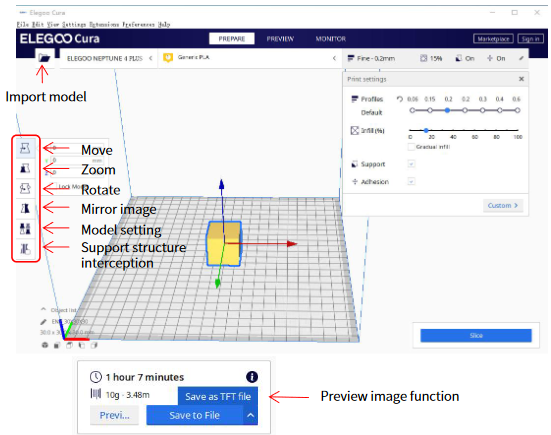Open the Fine - 0.2mm profile dropdown
Viewport: 551px width, 435px height.
371,58
